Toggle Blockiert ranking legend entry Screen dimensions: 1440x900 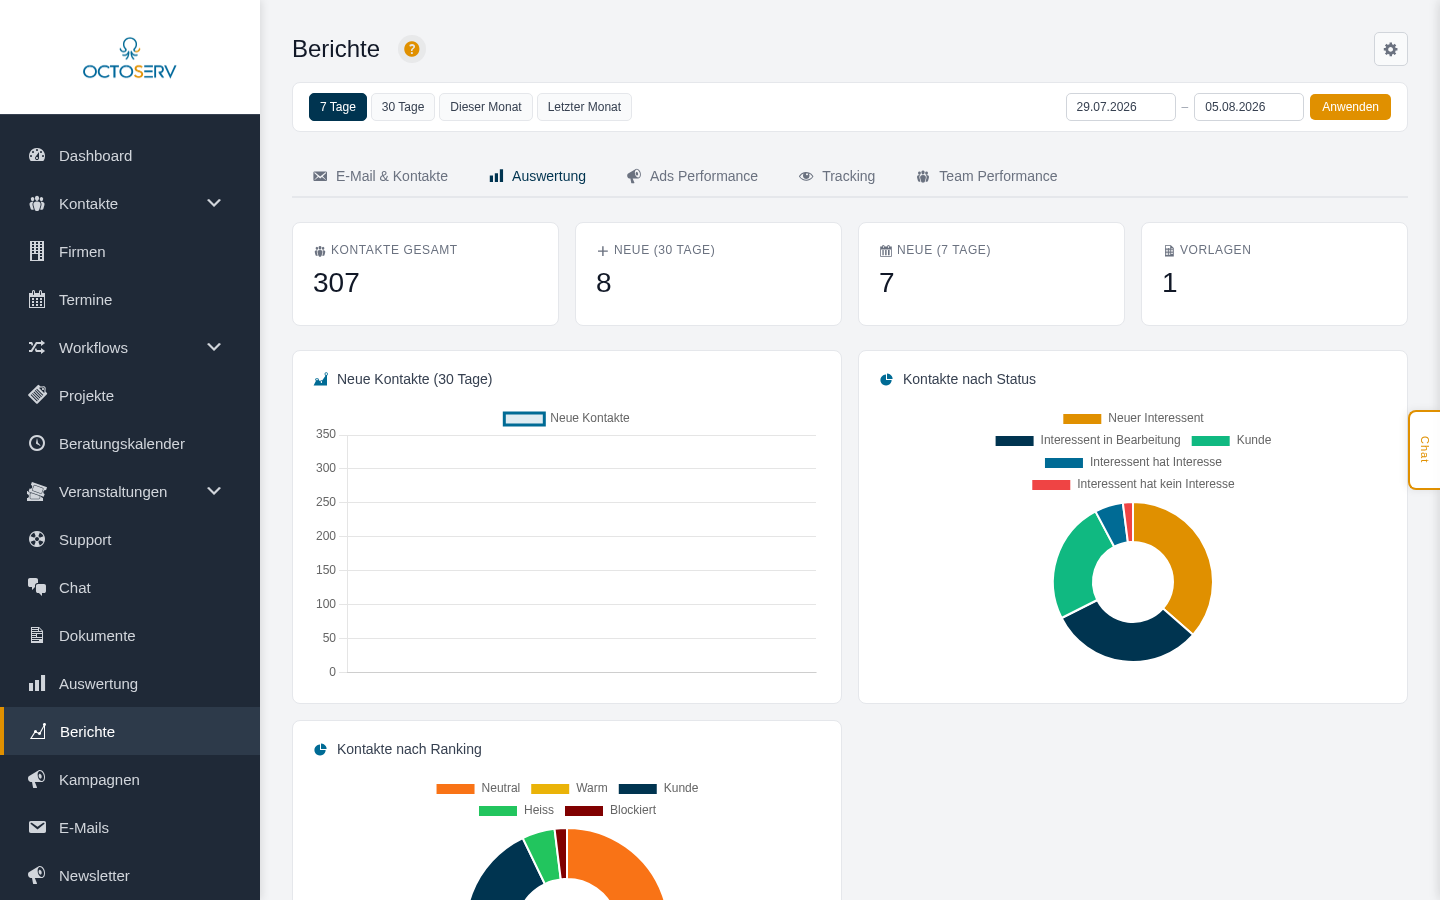[x=610, y=810]
